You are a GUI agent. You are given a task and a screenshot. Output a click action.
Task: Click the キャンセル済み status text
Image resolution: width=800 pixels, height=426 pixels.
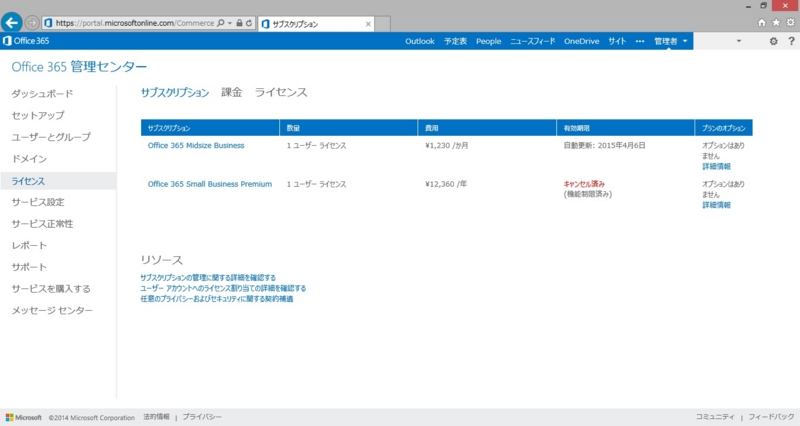click(584, 184)
